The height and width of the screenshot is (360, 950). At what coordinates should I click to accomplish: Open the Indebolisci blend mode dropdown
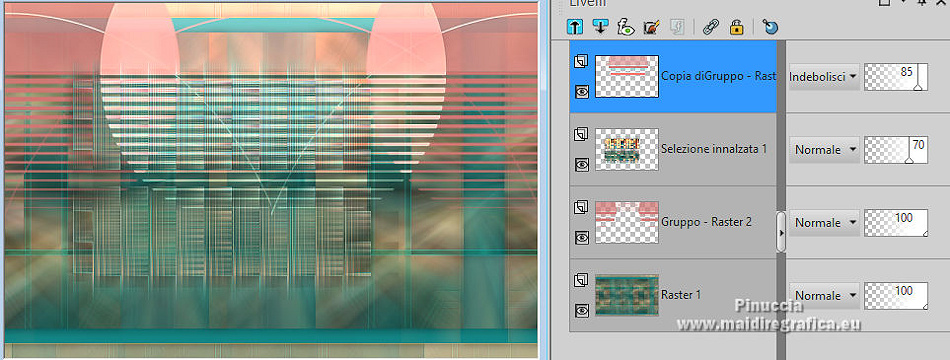(x=824, y=77)
